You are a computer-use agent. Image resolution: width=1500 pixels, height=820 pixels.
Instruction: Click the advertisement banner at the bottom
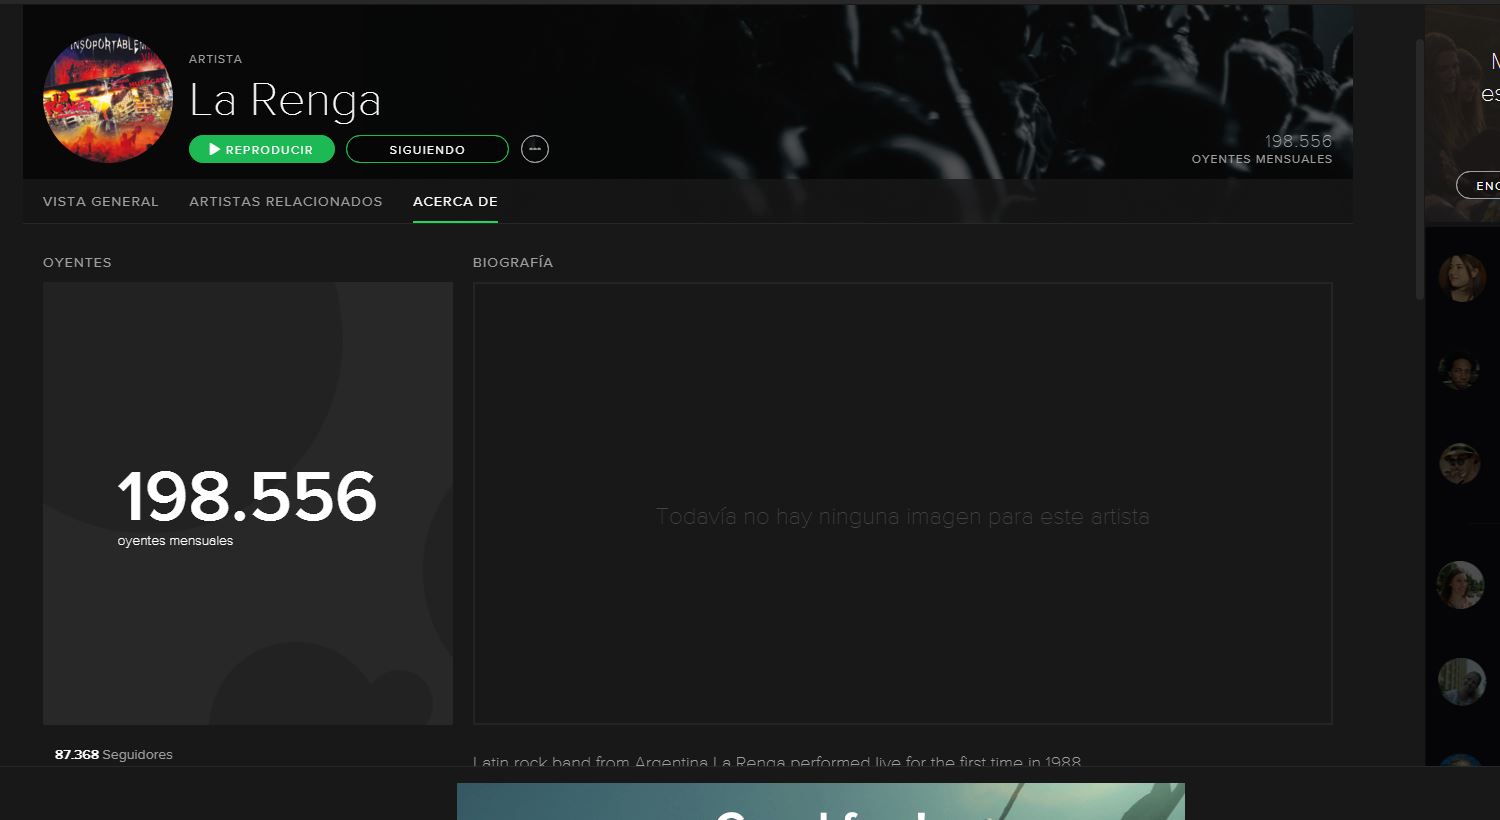[821, 801]
